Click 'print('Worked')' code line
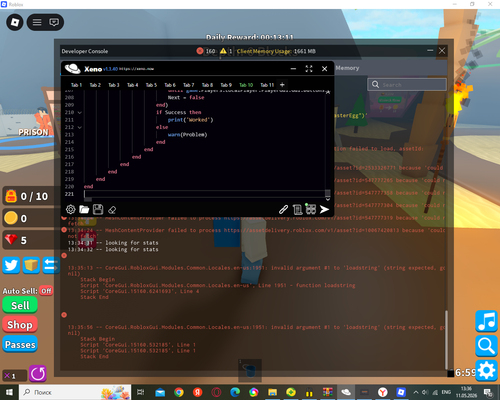This screenshot has height=400, width=500. [x=190, y=120]
